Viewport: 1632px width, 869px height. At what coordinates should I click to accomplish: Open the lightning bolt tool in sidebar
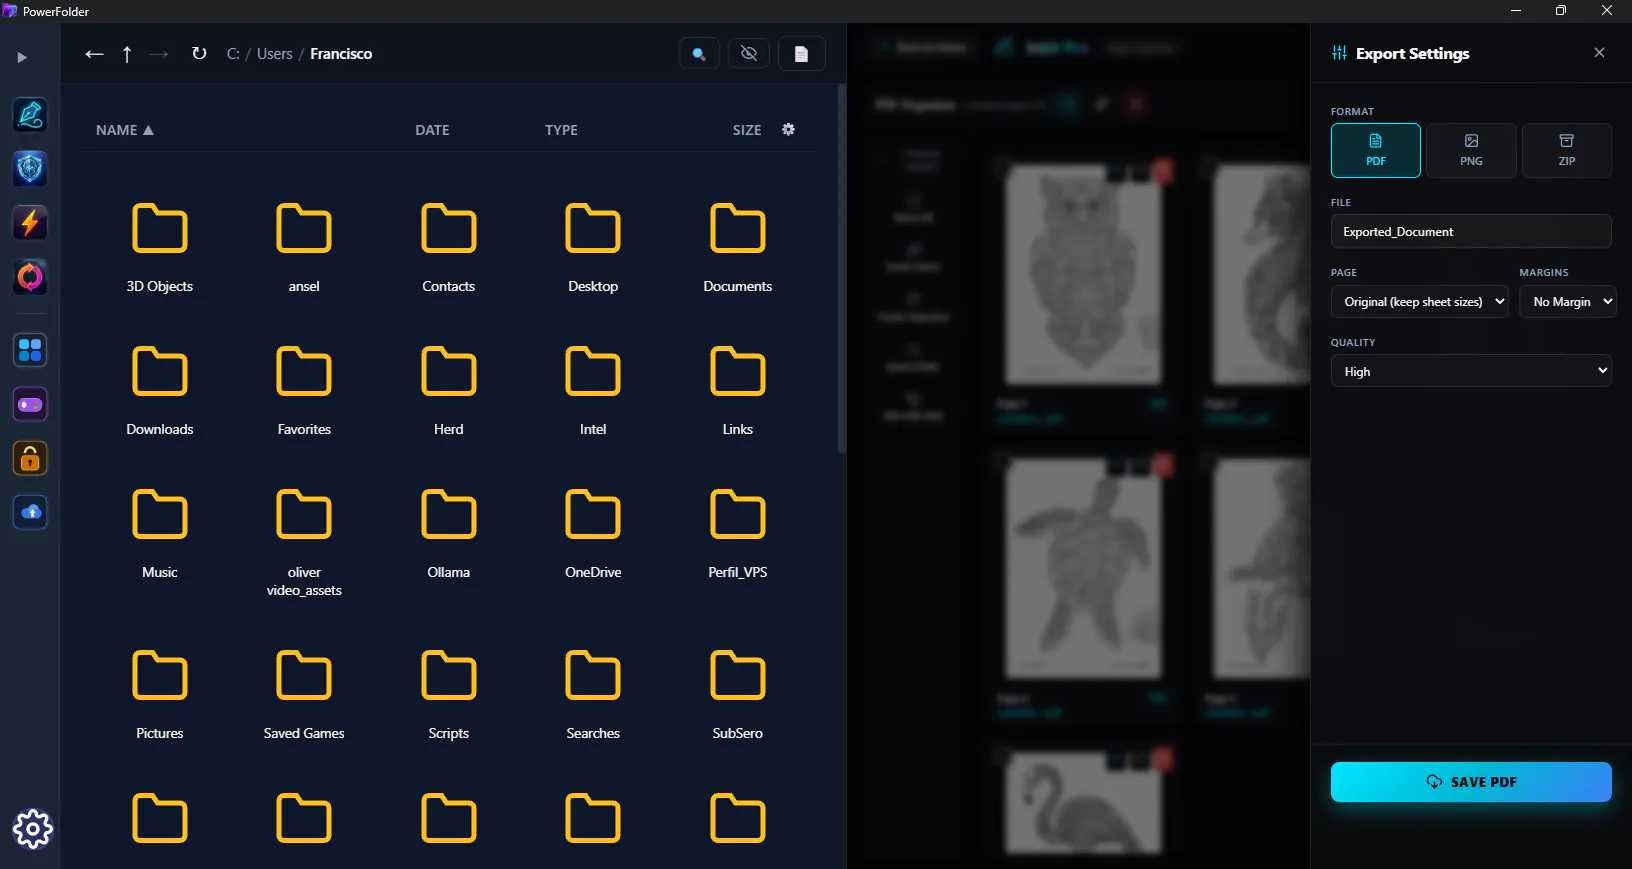click(30, 223)
